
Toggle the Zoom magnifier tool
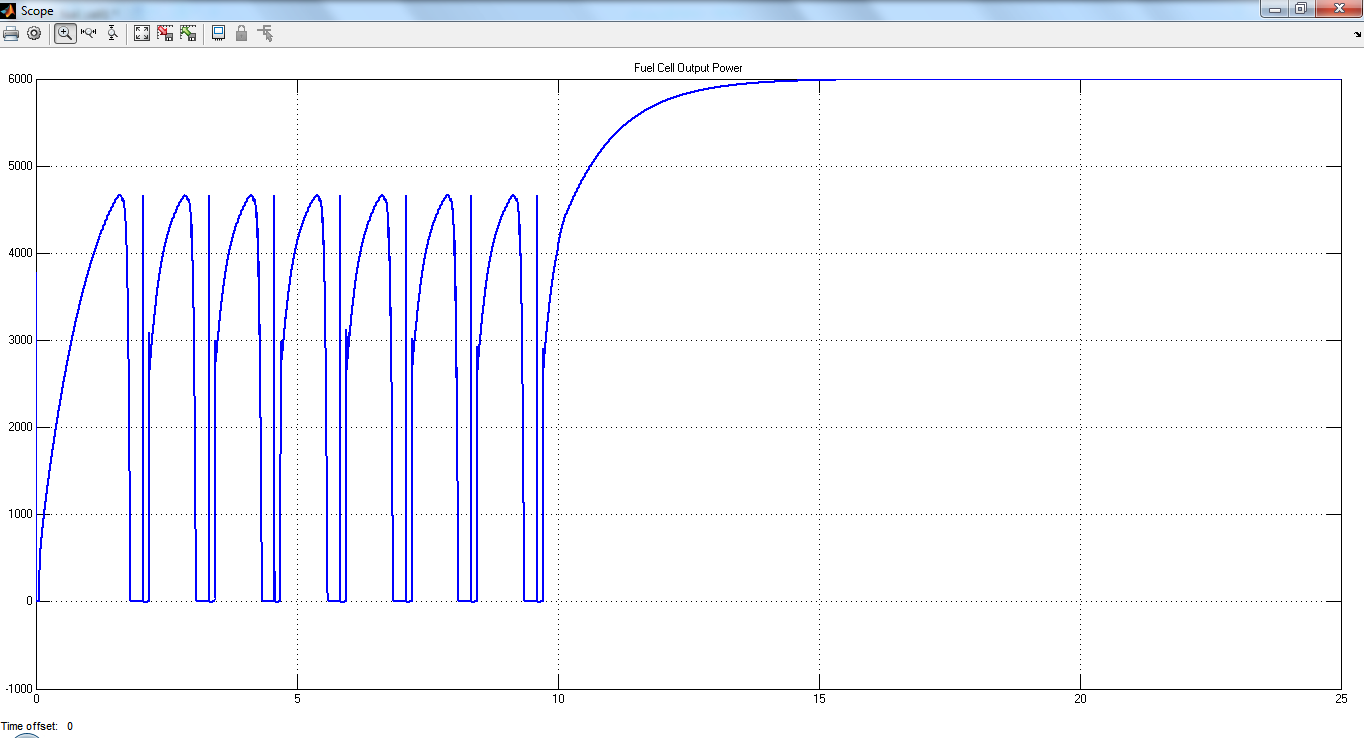pyautogui.click(x=65, y=33)
